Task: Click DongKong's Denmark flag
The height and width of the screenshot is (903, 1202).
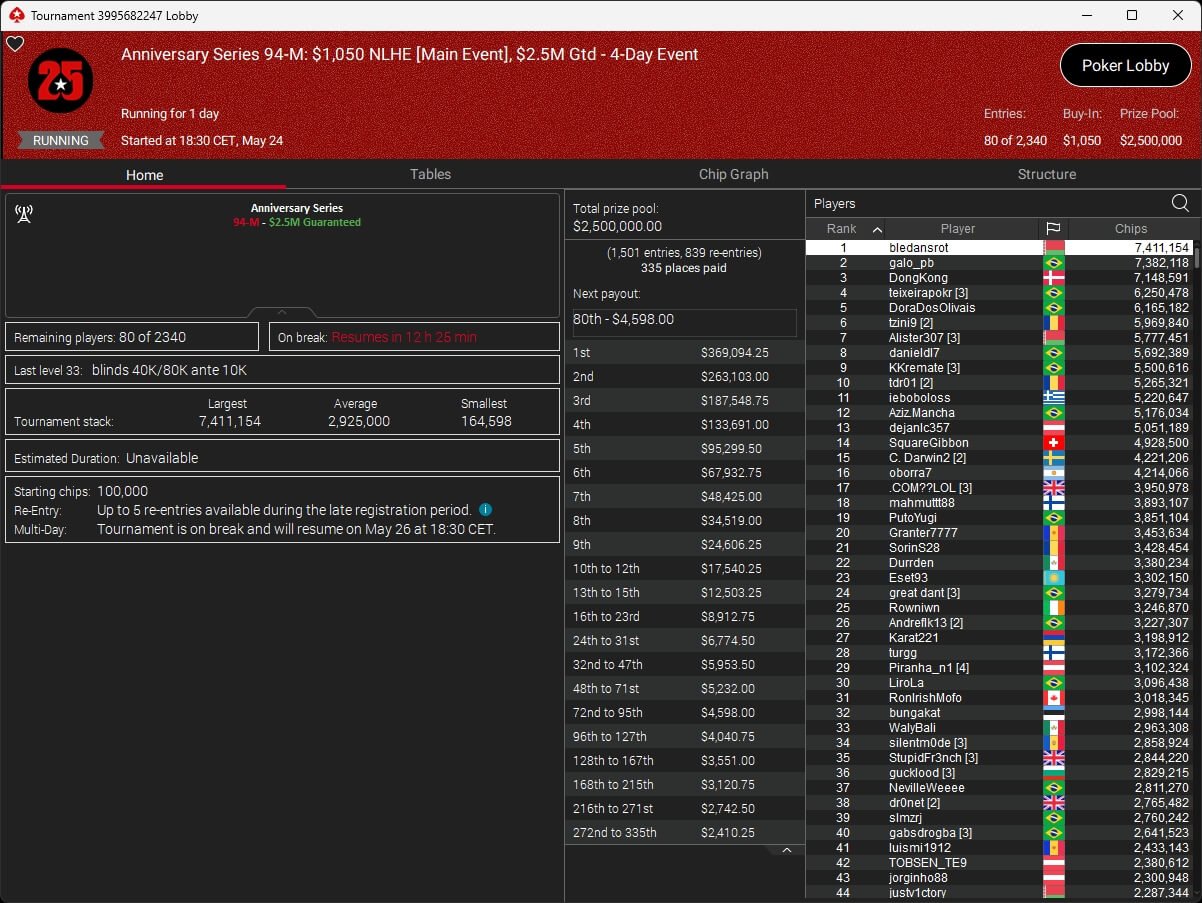Action: pyautogui.click(x=1054, y=277)
